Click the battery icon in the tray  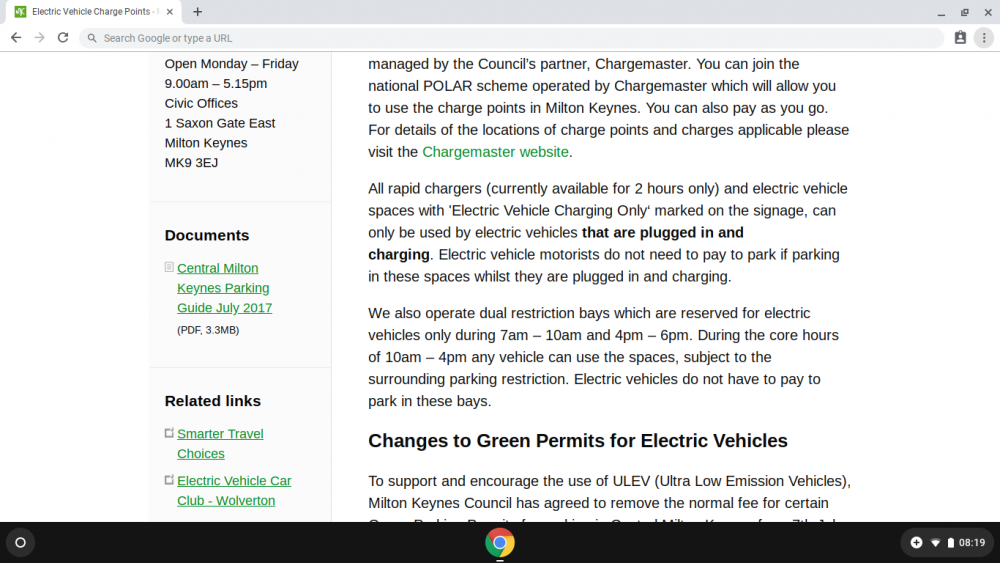[951, 543]
